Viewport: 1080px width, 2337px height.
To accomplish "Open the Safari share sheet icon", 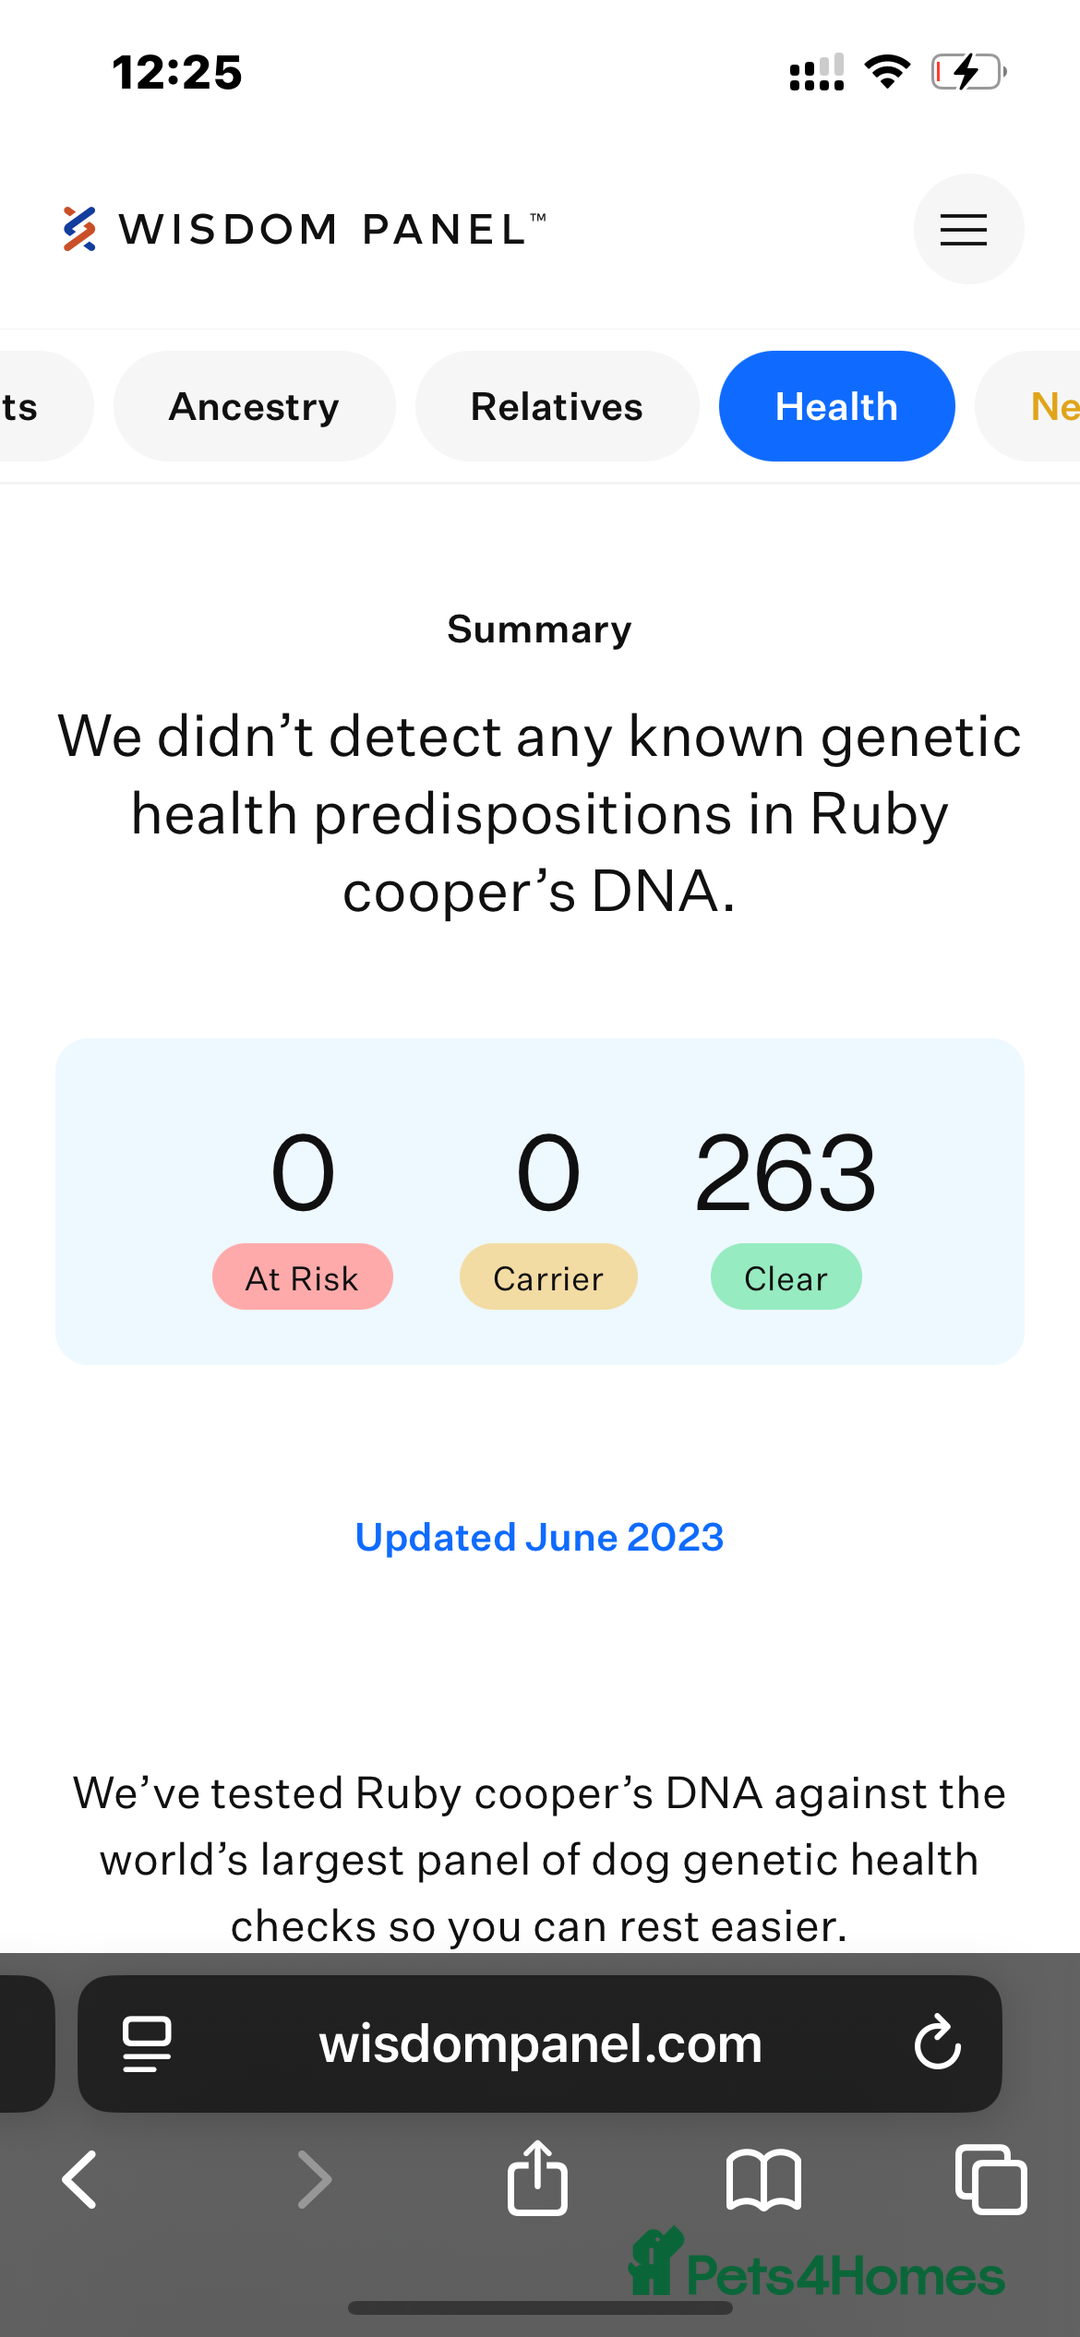I will coord(538,2177).
